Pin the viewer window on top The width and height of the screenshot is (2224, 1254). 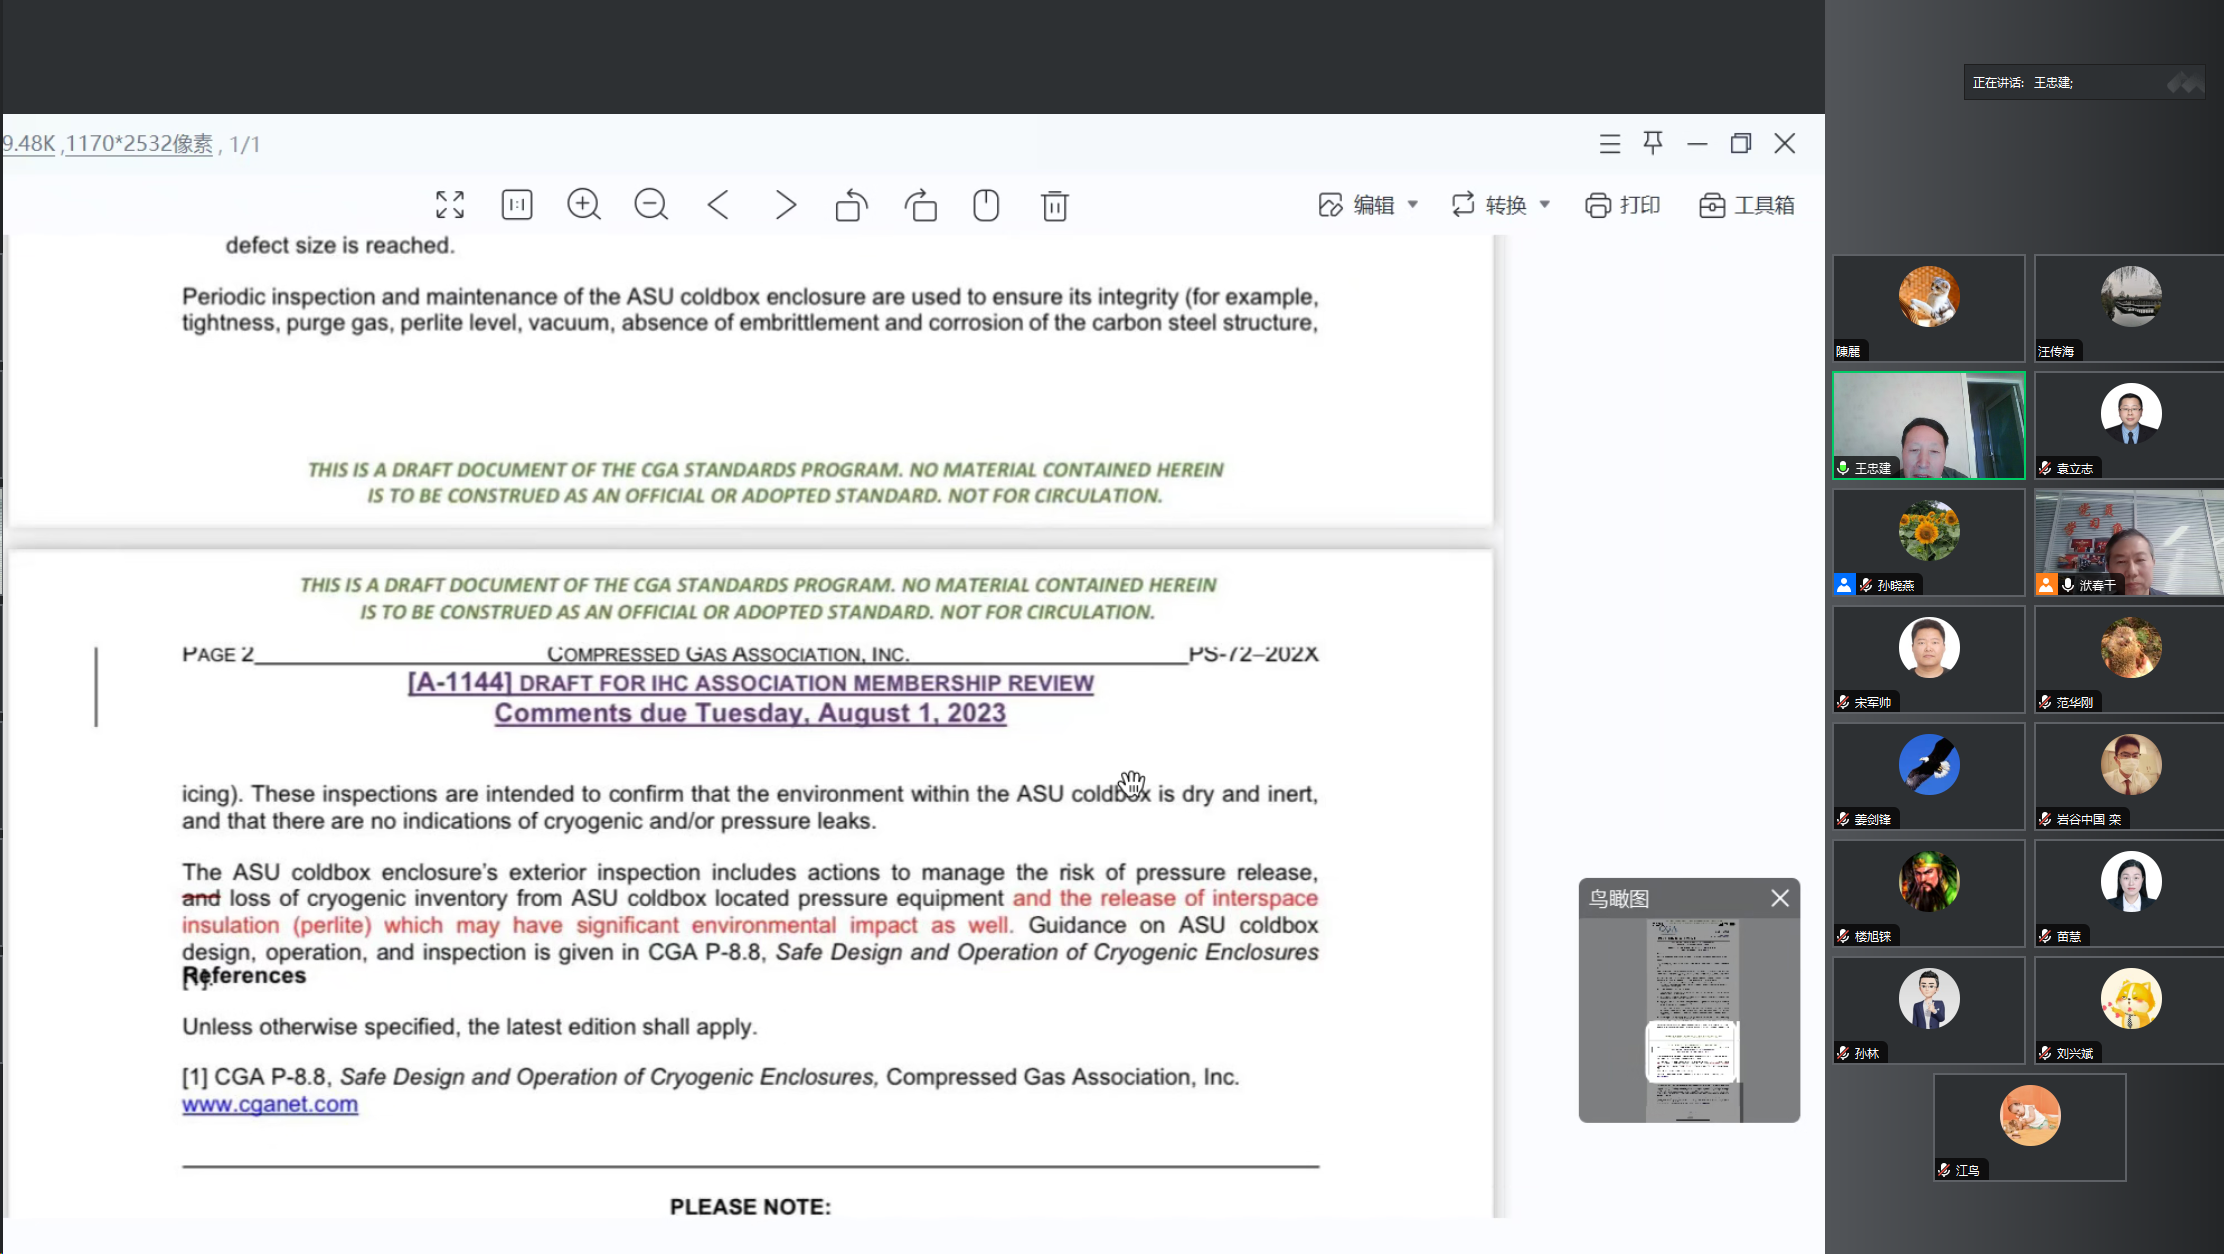(x=1653, y=143)
